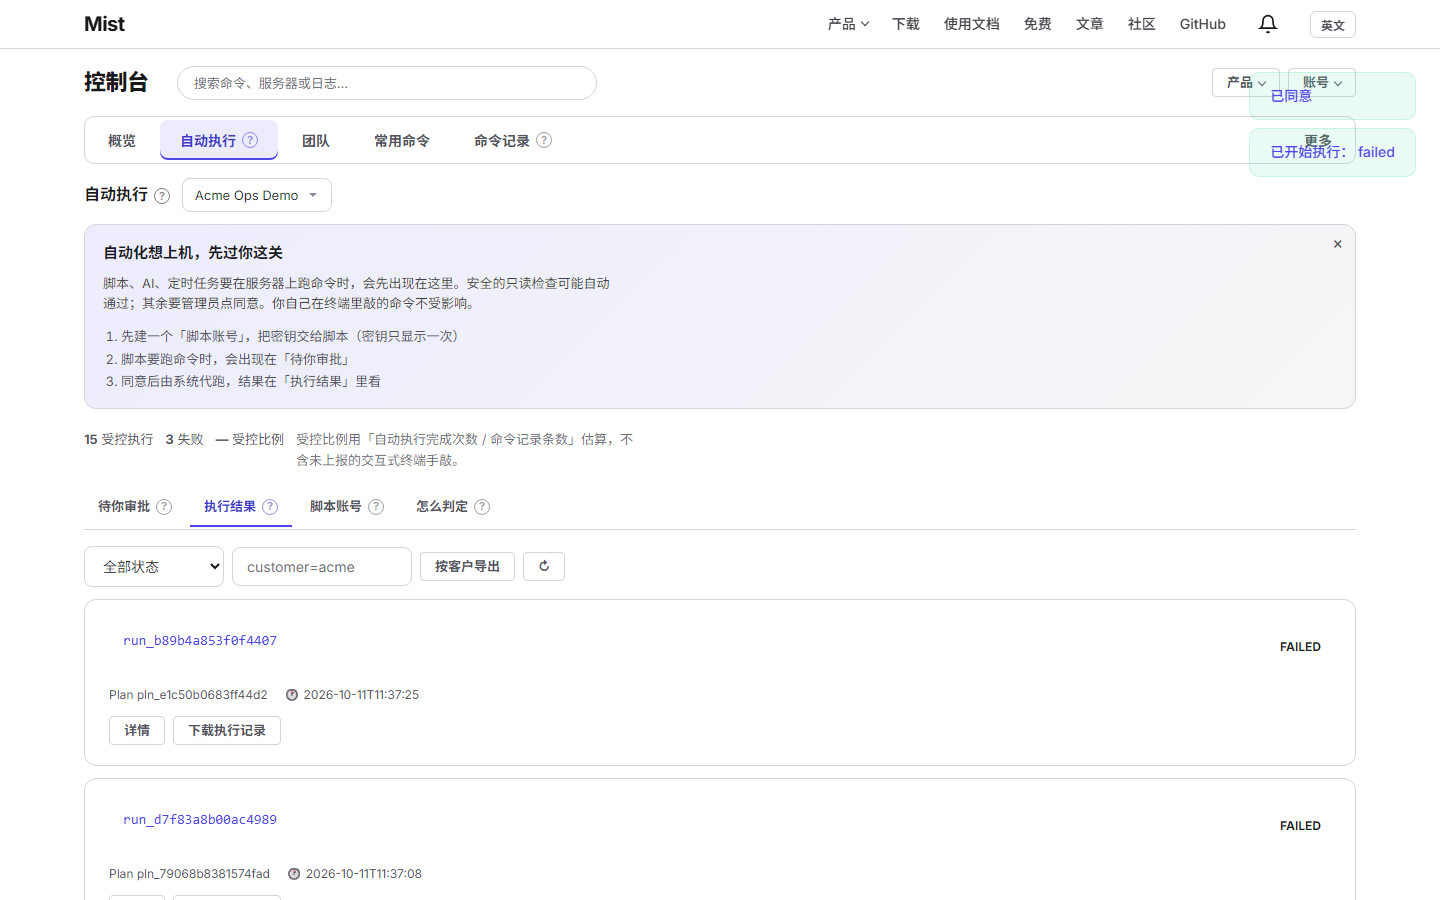Open the Acme Ops Demo team selector

coord(257,195)
